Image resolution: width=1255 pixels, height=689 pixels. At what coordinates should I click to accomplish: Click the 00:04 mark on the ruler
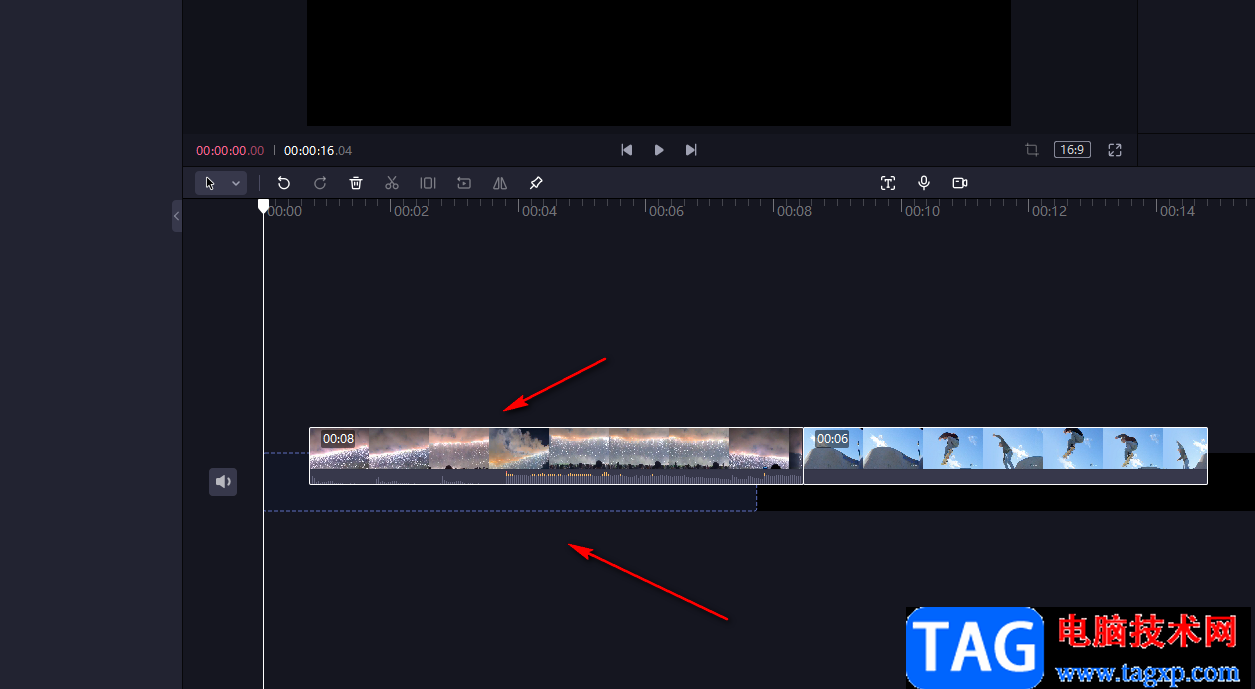click(539, 211)
